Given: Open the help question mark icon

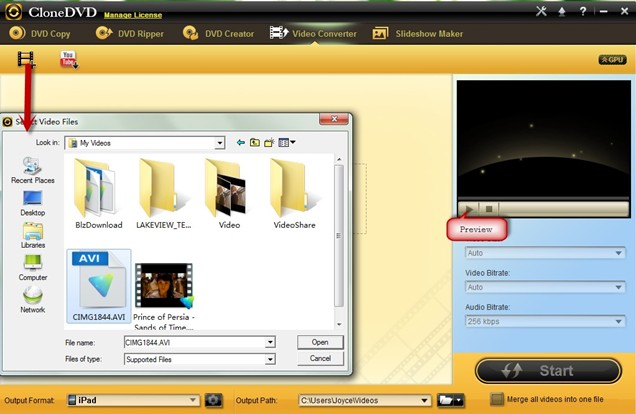Looking at the screenshot, I should (583, 11).
